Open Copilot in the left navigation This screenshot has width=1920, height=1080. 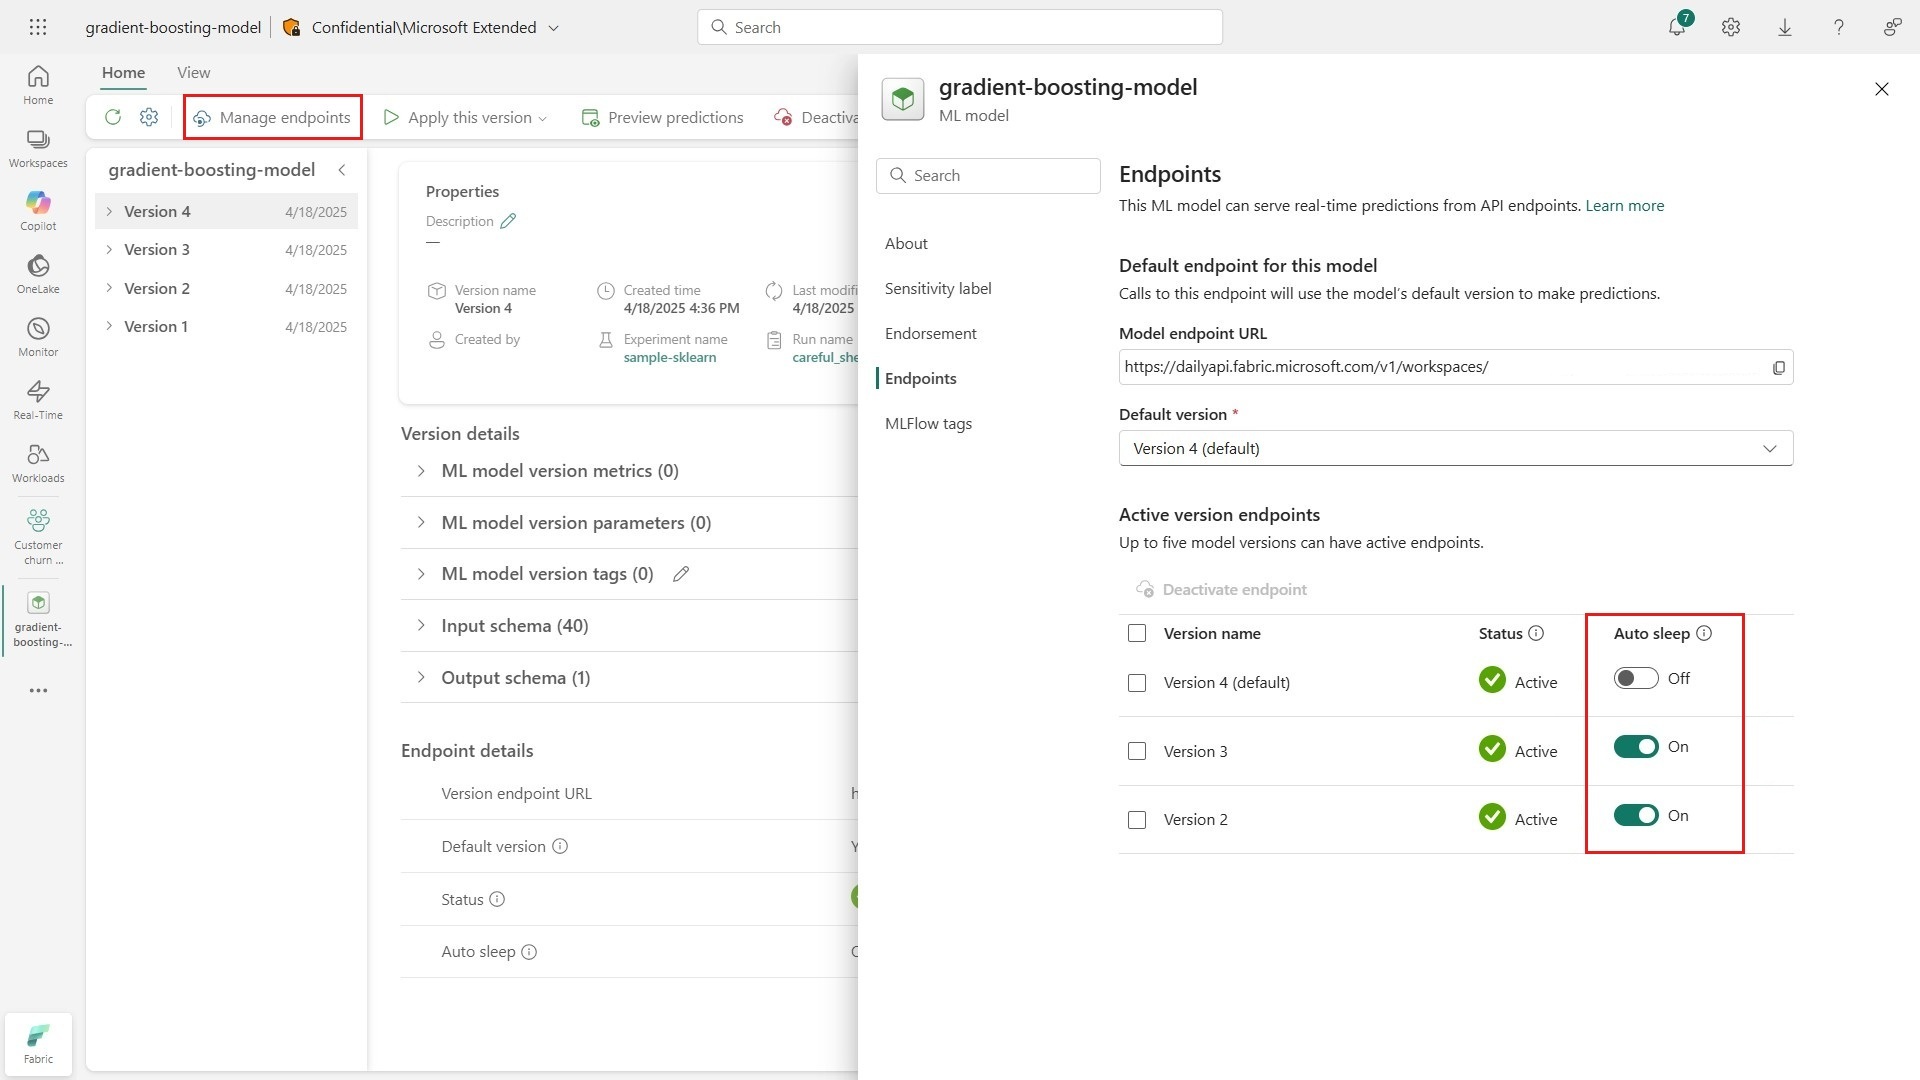[x=38, y=210]
